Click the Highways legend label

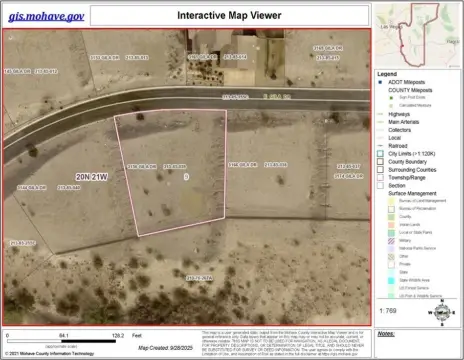pos(399,114)
